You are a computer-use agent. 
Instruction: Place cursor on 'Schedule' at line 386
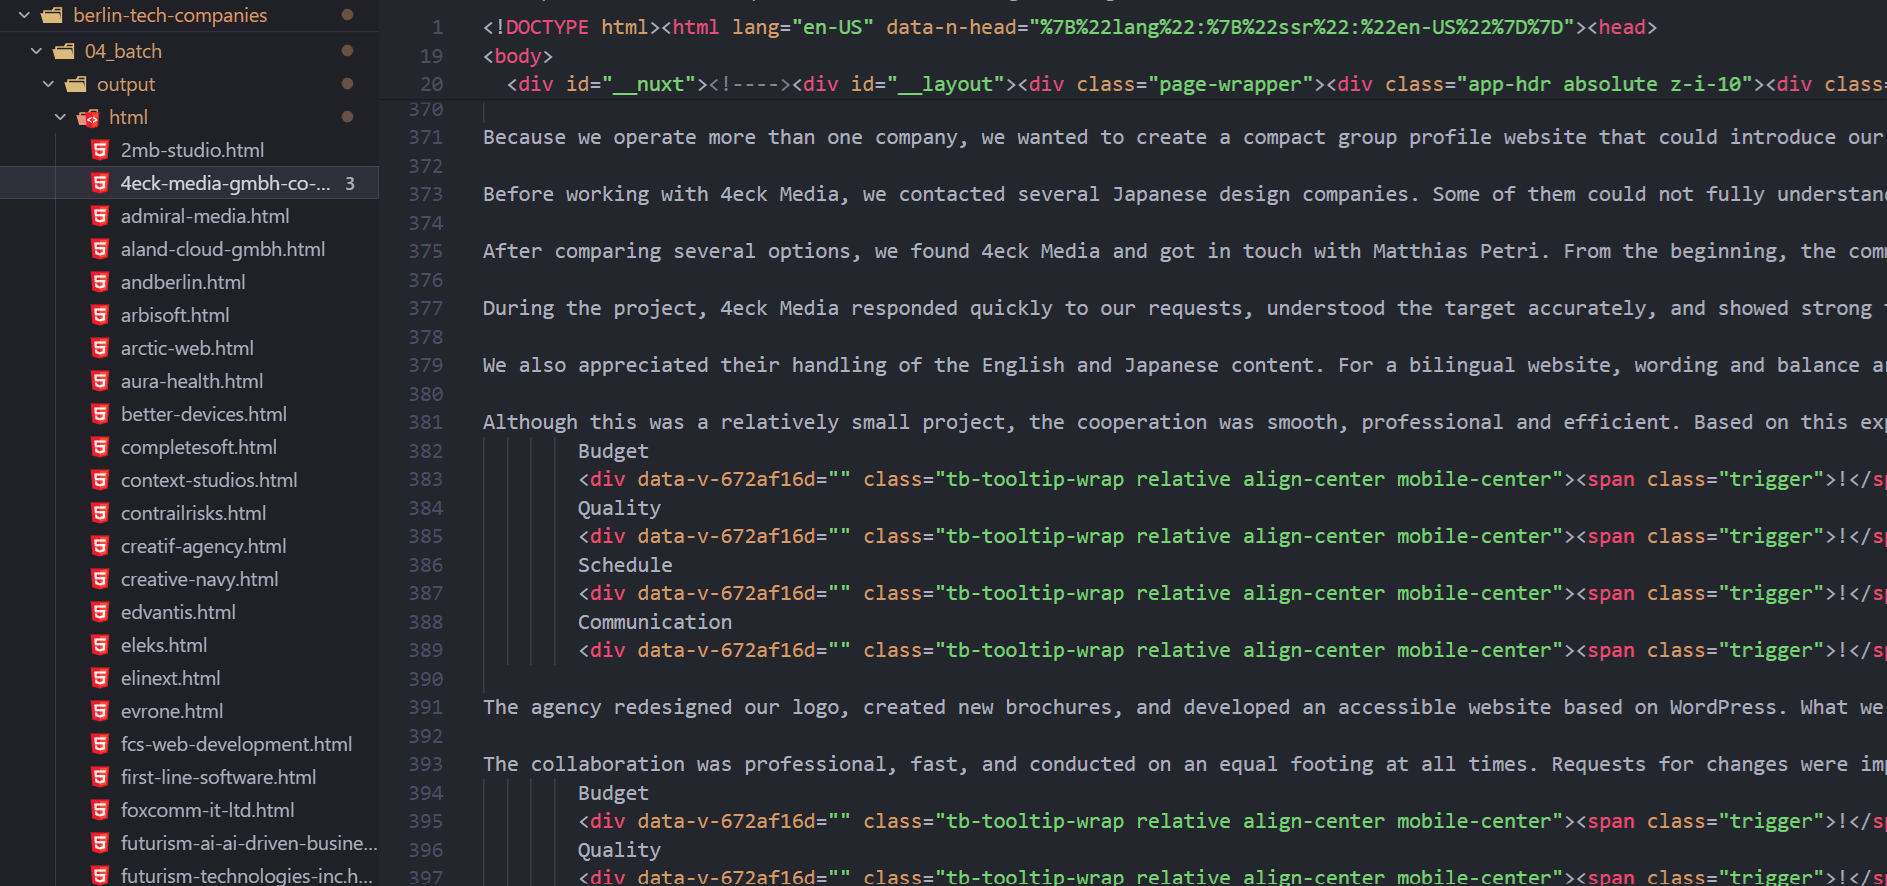[x=625, y=565]
